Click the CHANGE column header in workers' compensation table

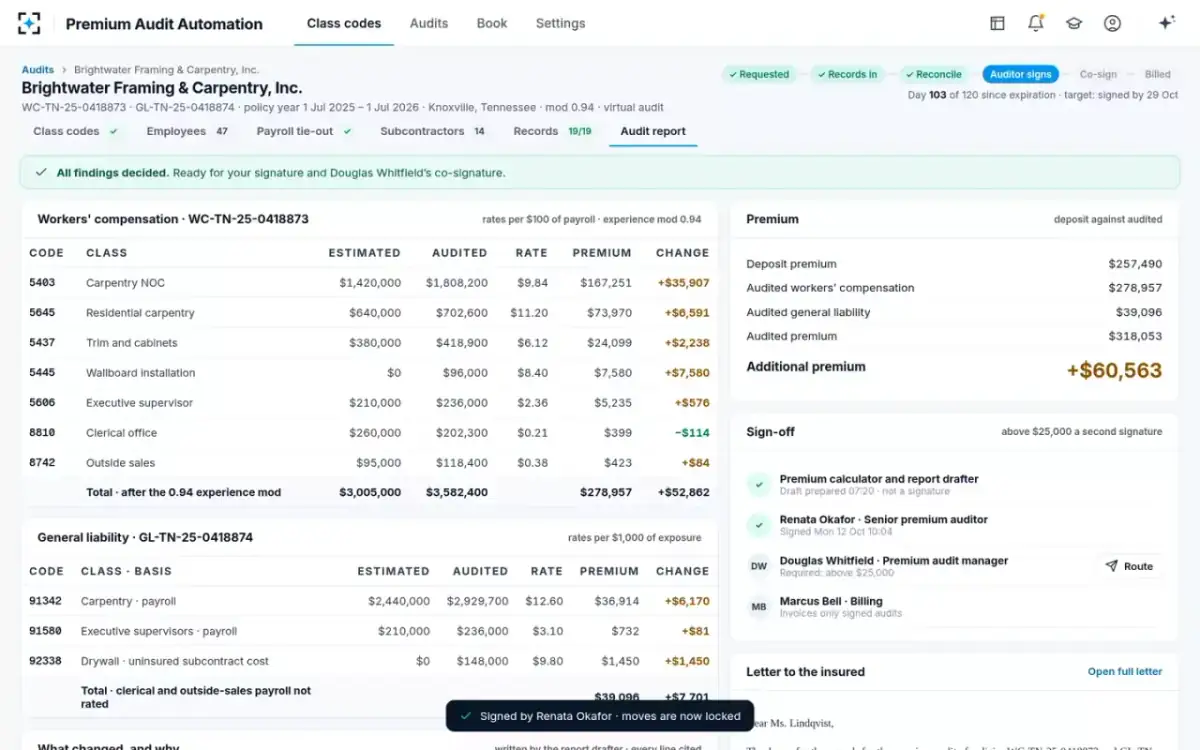click(x=682, y=253)
